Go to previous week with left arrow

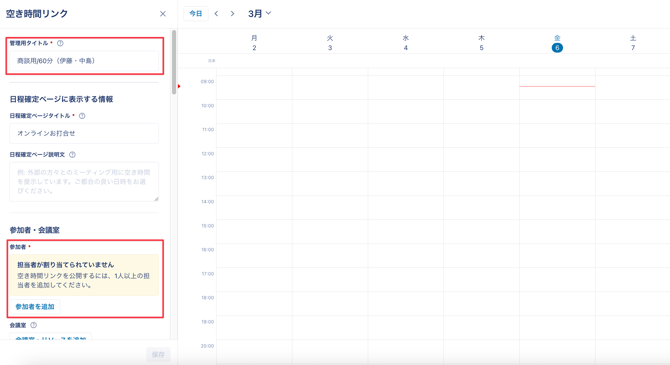click(x=216, y=14)
